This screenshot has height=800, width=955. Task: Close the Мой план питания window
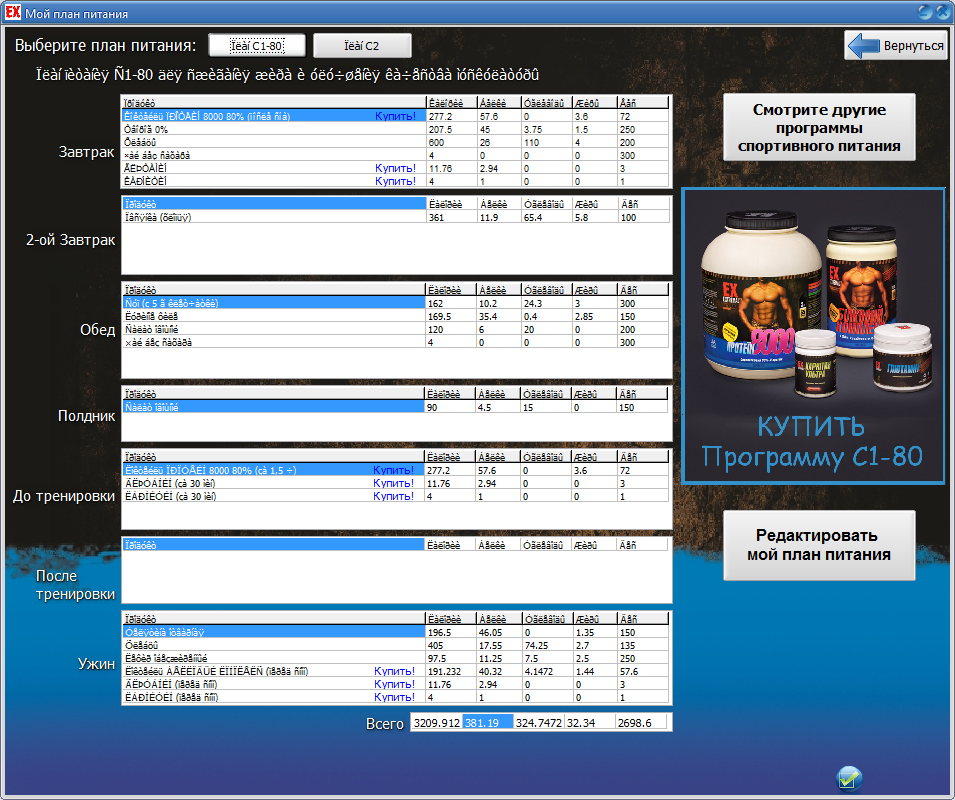(x=942, y=12)
